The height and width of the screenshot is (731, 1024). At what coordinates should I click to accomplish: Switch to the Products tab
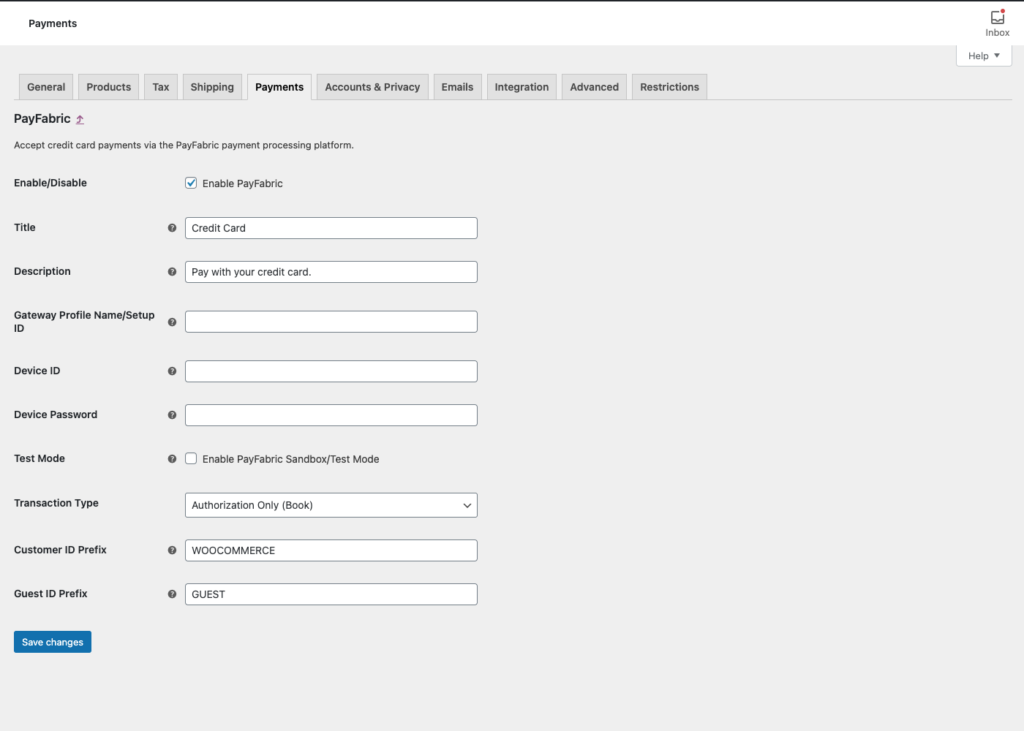coord(108,87)
